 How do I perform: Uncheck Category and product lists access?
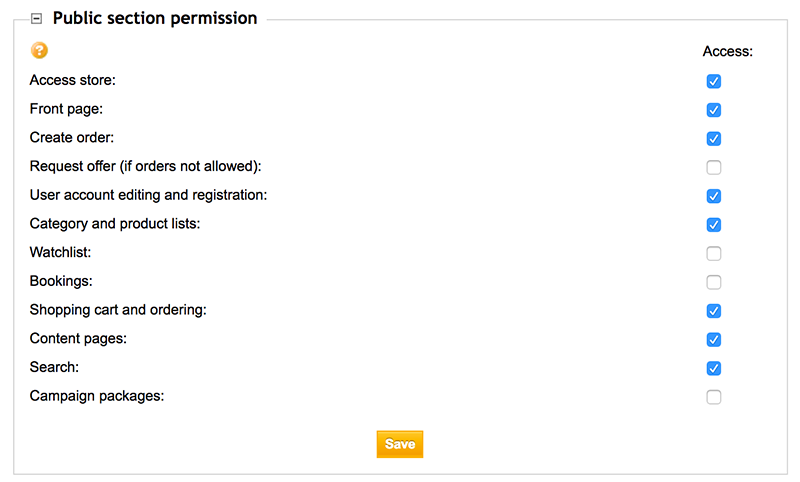713,224
